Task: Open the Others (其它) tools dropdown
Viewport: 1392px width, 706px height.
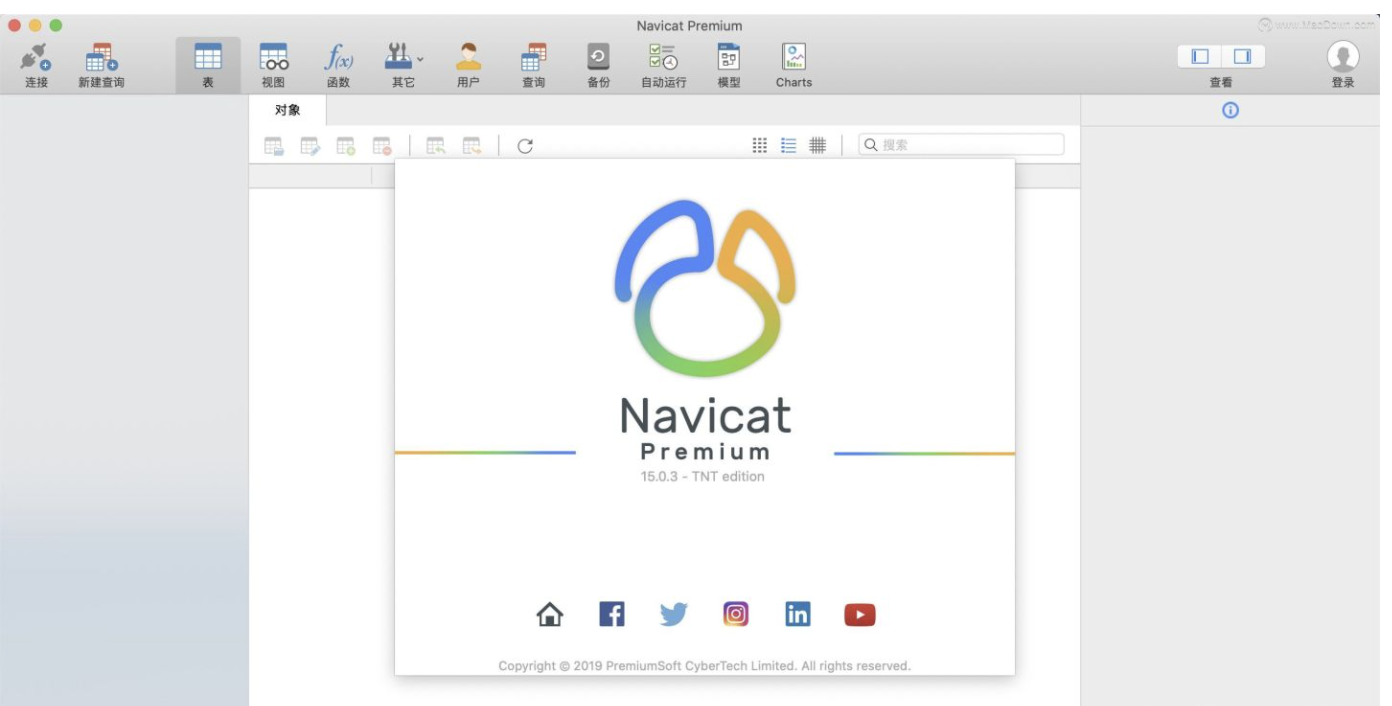Action: click(x=404, y=58)
